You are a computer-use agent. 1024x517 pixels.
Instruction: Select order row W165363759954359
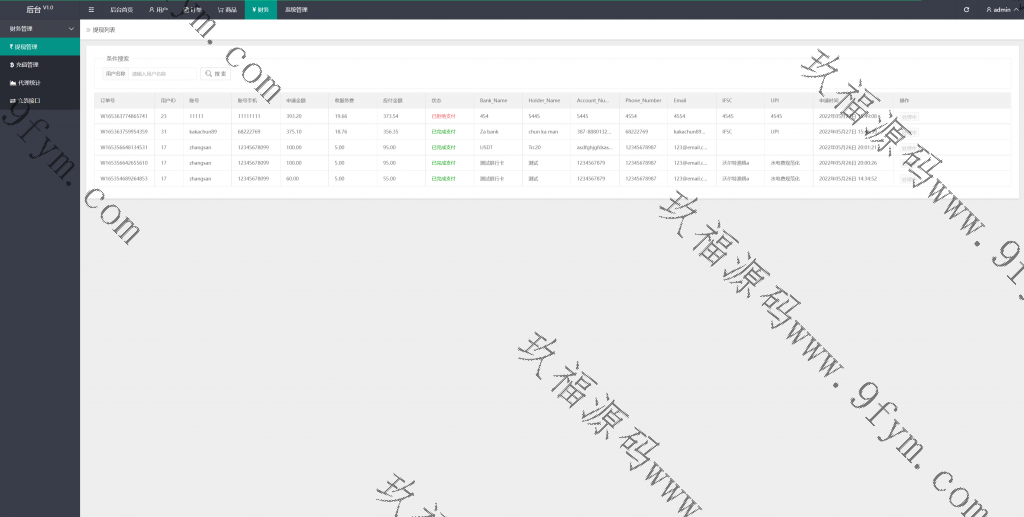pos(124,131)
